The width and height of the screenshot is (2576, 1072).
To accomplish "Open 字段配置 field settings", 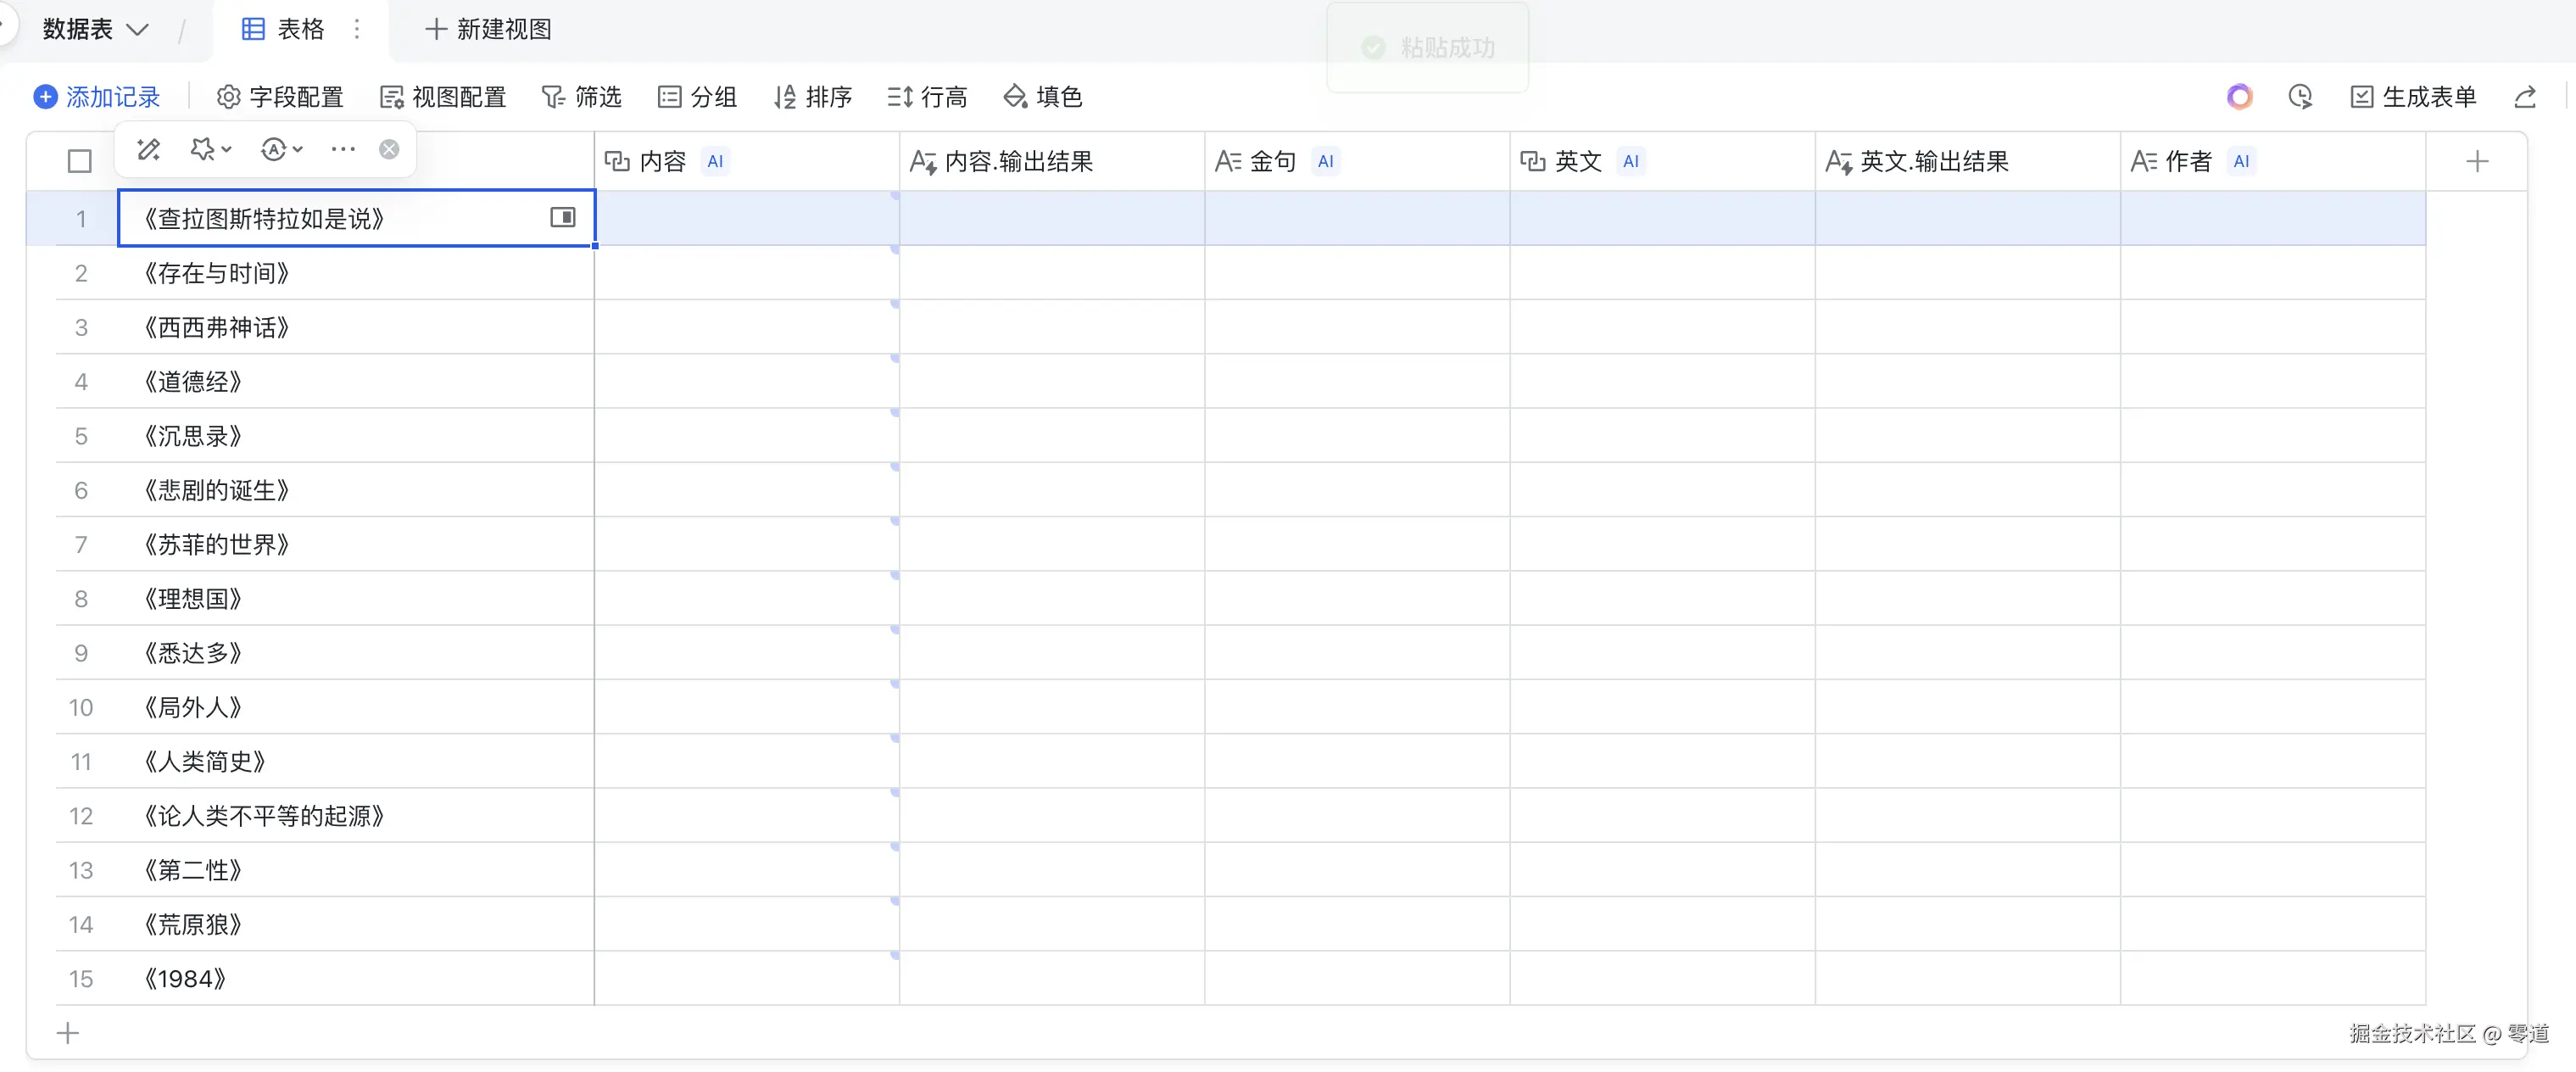I will click(280, 96).
